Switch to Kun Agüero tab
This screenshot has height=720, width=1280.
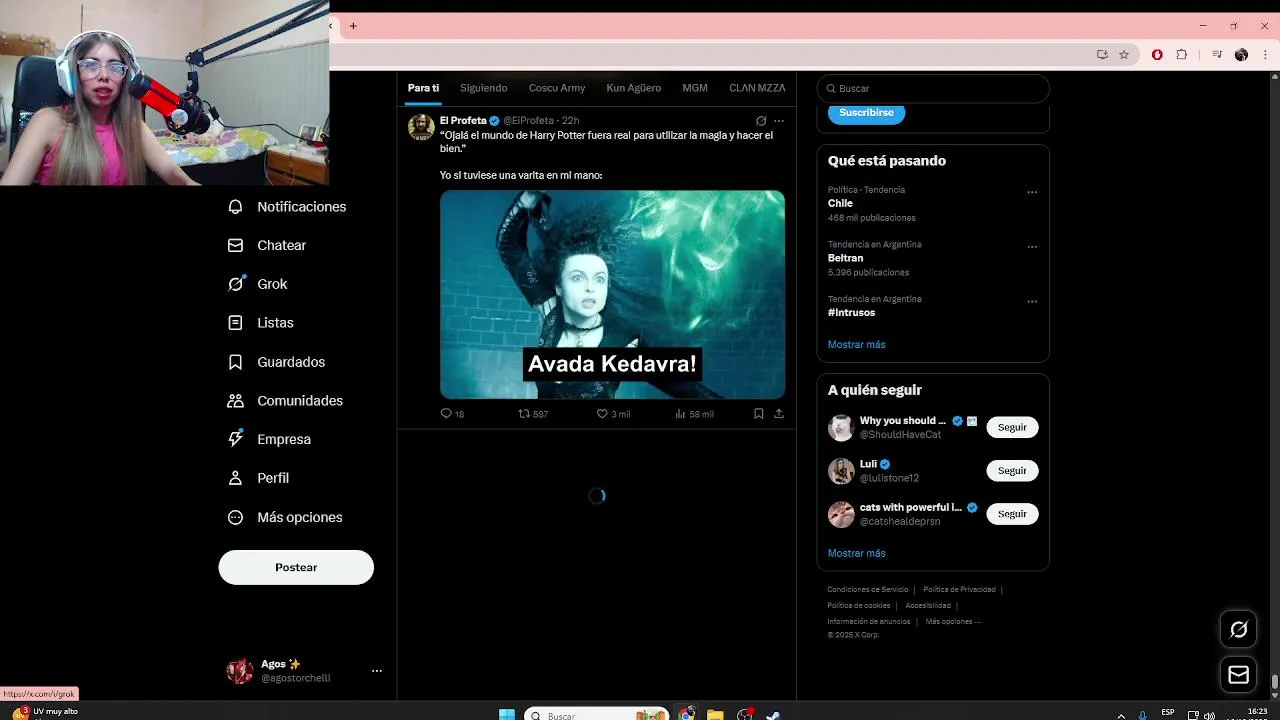pyautogui.click(x=634, y=88)
